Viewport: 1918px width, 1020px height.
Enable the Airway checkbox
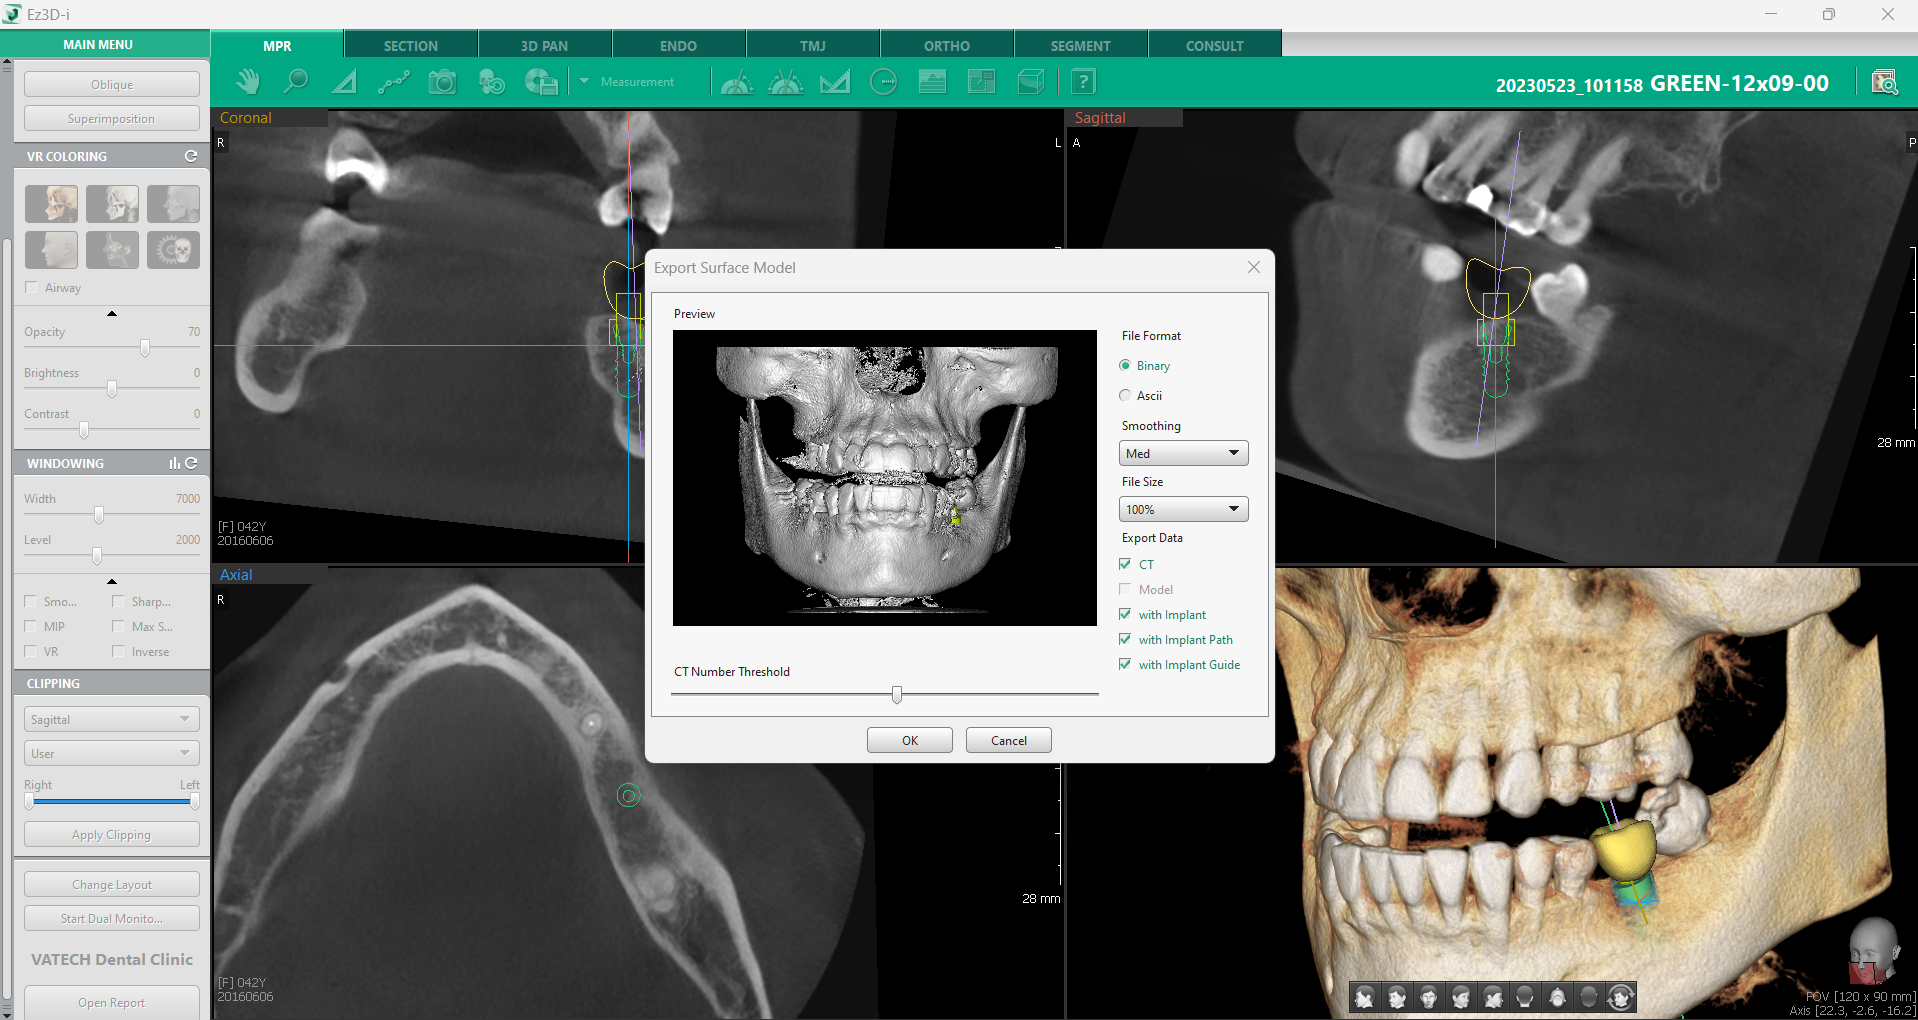(x=31, y=288)
